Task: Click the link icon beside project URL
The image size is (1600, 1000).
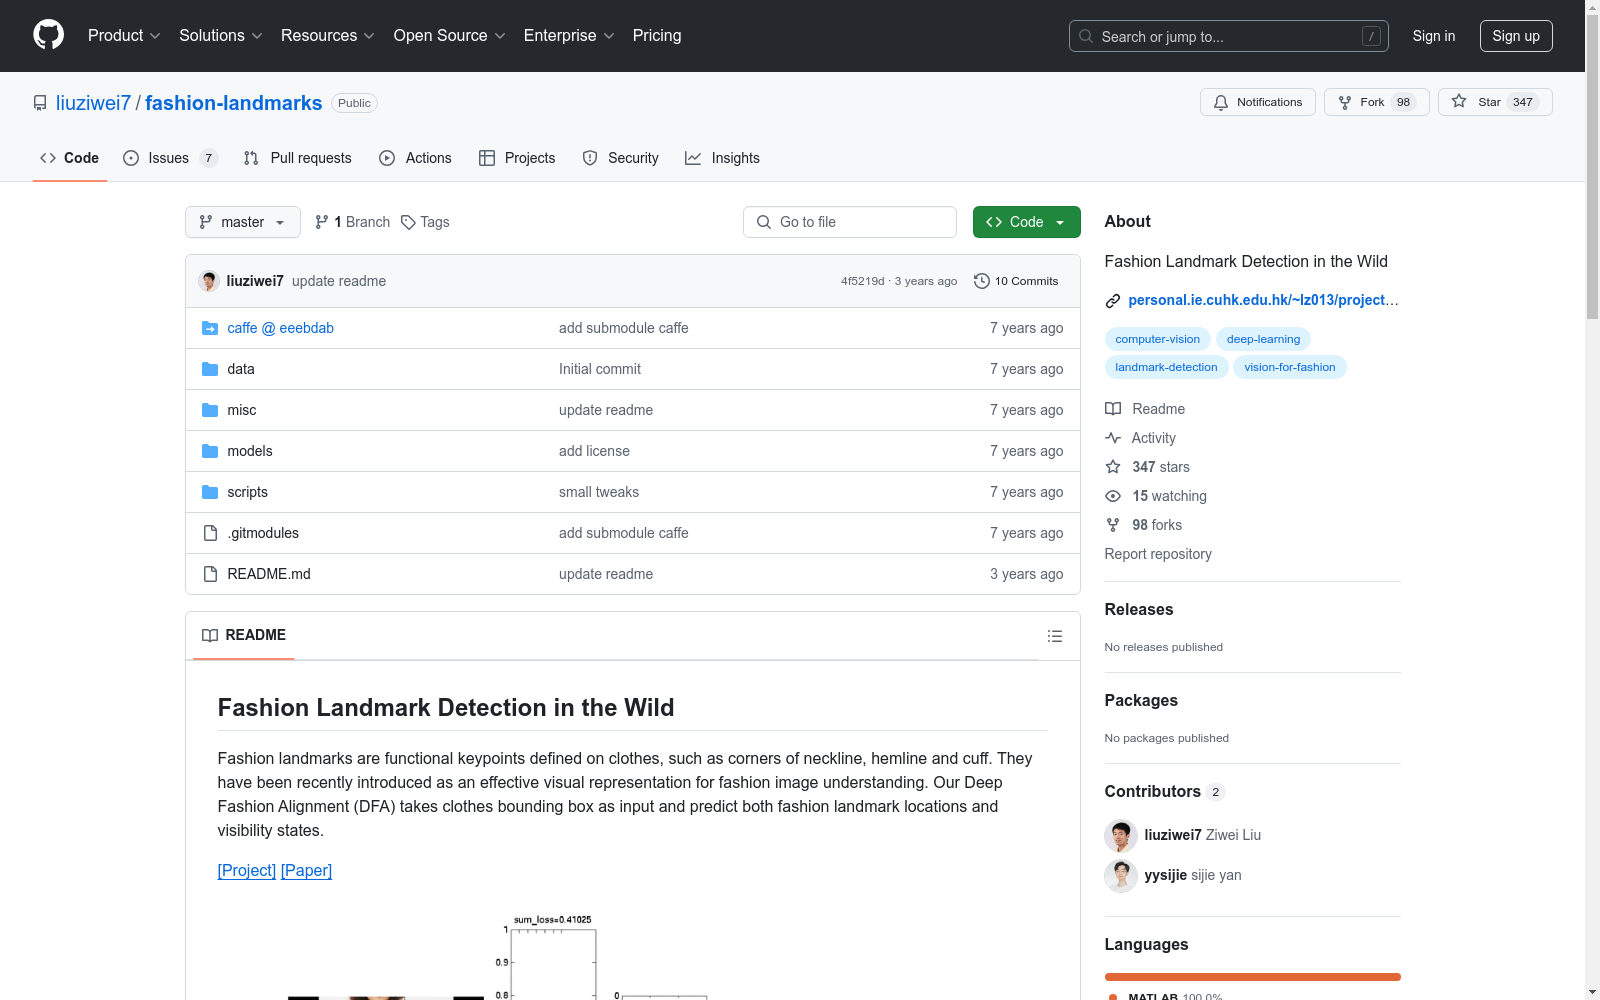Action: pos(1113,300)
